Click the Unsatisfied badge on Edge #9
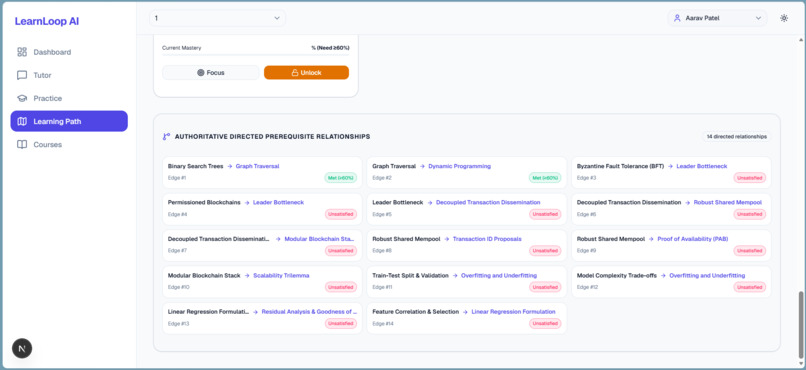 [749, 251]
